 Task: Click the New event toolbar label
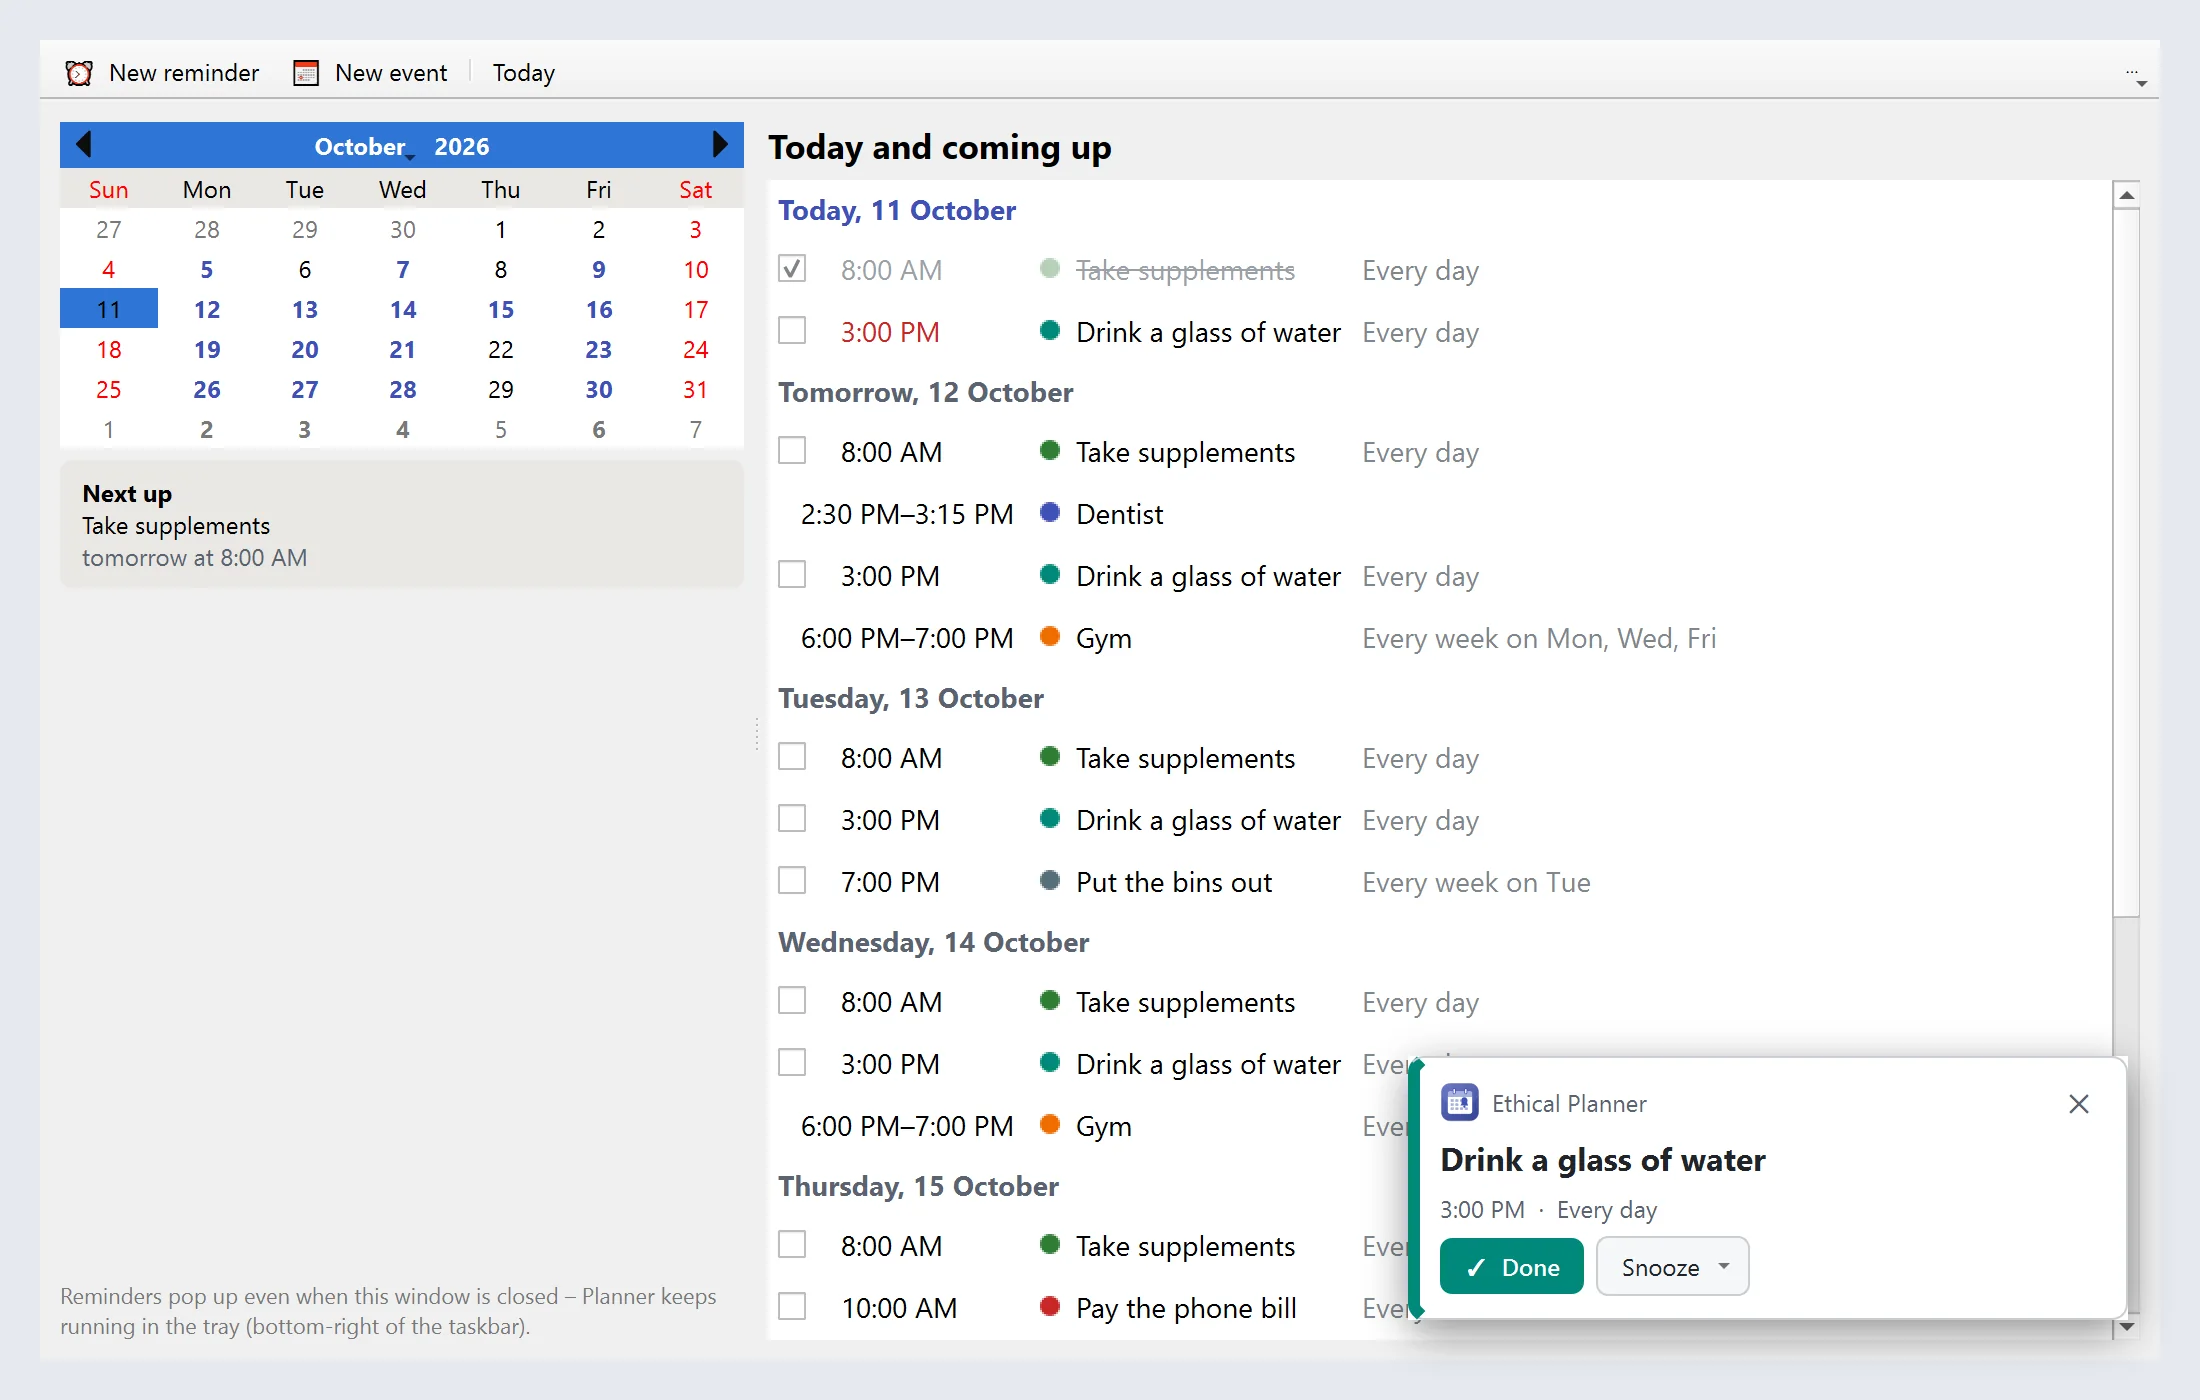[391, 73]
